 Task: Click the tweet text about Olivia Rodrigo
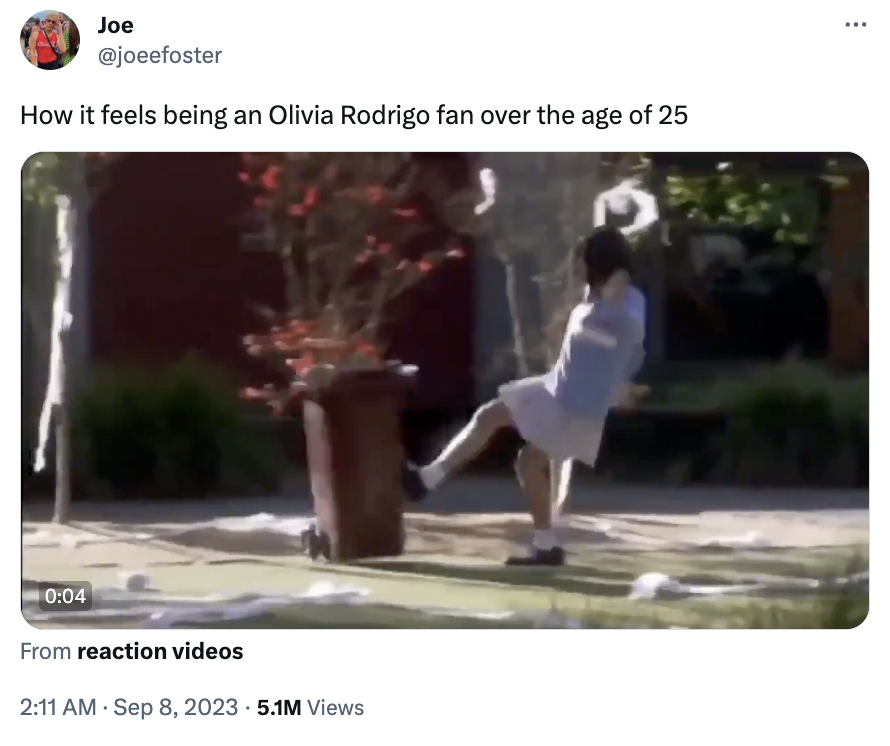pyautogui.click(x=354, y=115)
